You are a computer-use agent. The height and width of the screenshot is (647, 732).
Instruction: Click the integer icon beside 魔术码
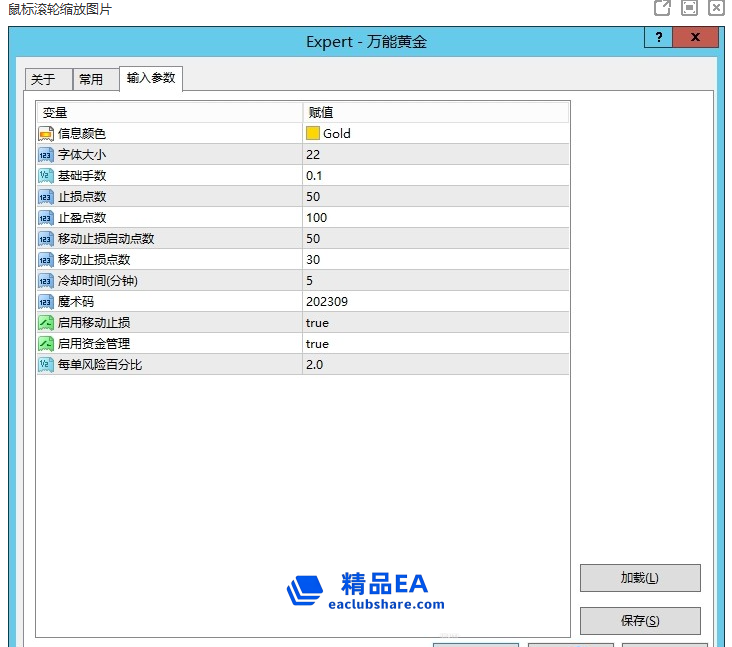46,302
